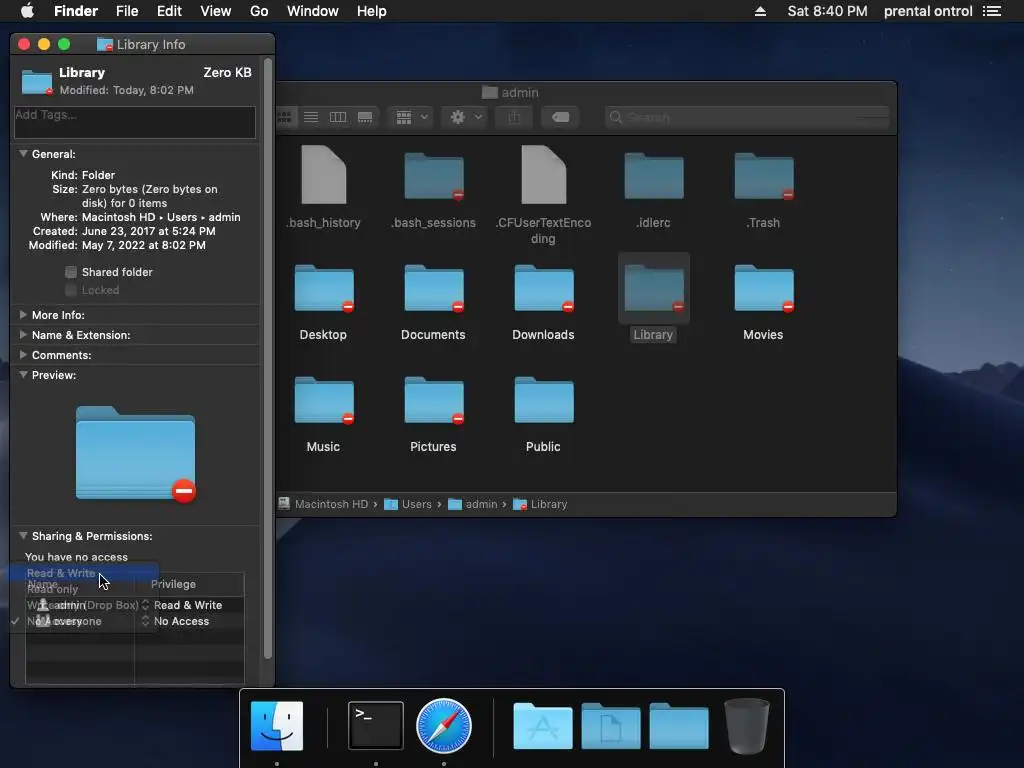The width and height of the screenshot is (1024, 768).
Task: Open the Edit menu
Action: pyautogui.click(x=169, y=11)
